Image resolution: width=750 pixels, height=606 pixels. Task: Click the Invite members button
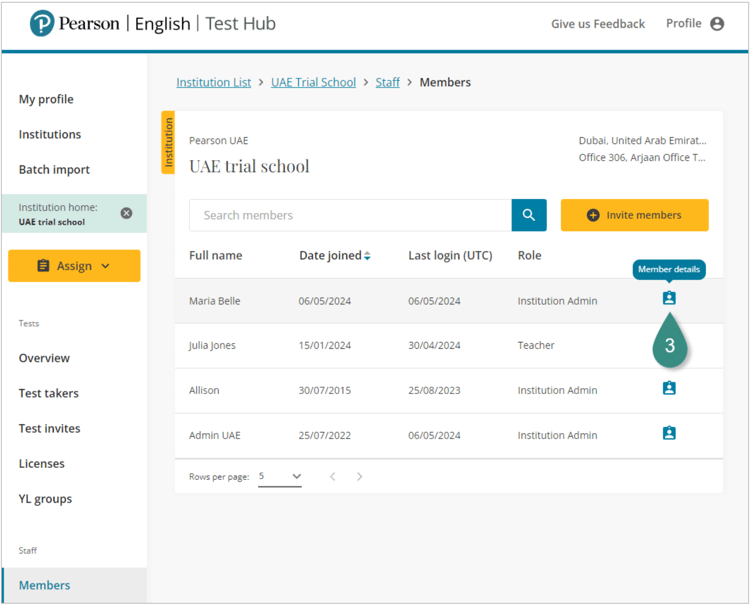tap(634, 215)
